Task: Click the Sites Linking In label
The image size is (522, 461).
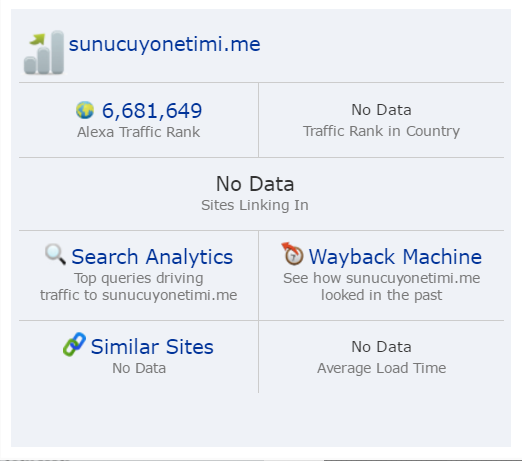Action: pos(255,205)
